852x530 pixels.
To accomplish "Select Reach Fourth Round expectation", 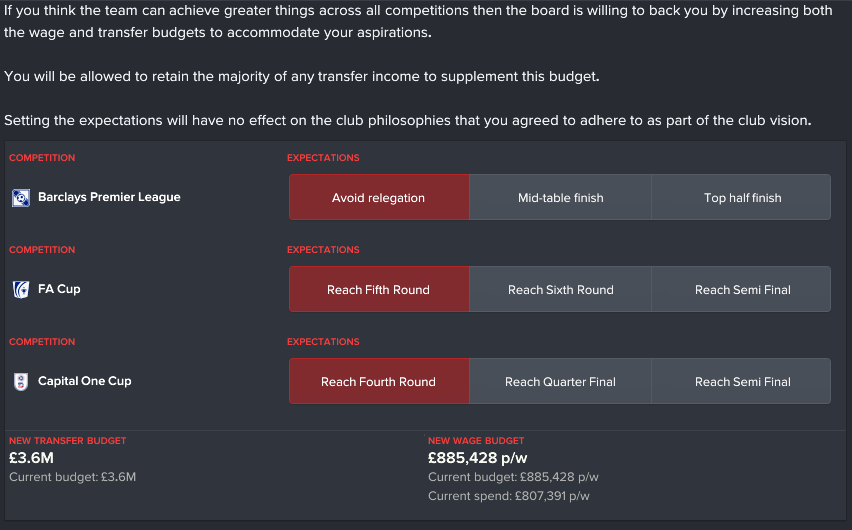I will click(379, 382).
